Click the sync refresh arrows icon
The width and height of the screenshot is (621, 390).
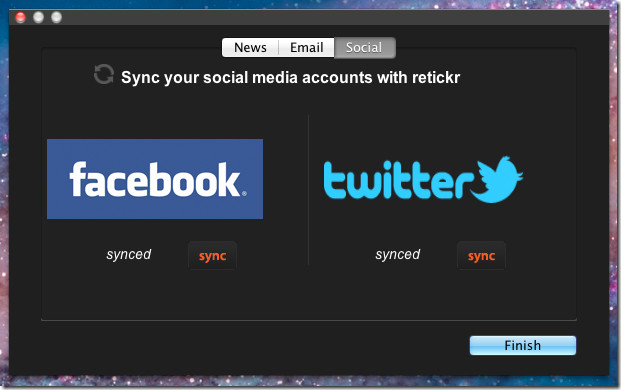click(104, 74)
